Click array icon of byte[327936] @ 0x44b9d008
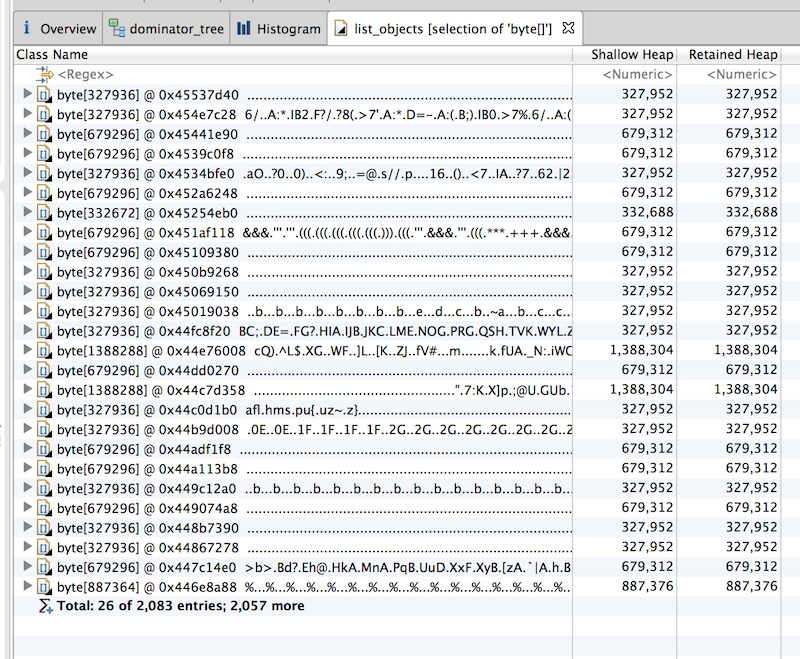The width and height of the screenshot is (800, 659). [x=44, y=429]
